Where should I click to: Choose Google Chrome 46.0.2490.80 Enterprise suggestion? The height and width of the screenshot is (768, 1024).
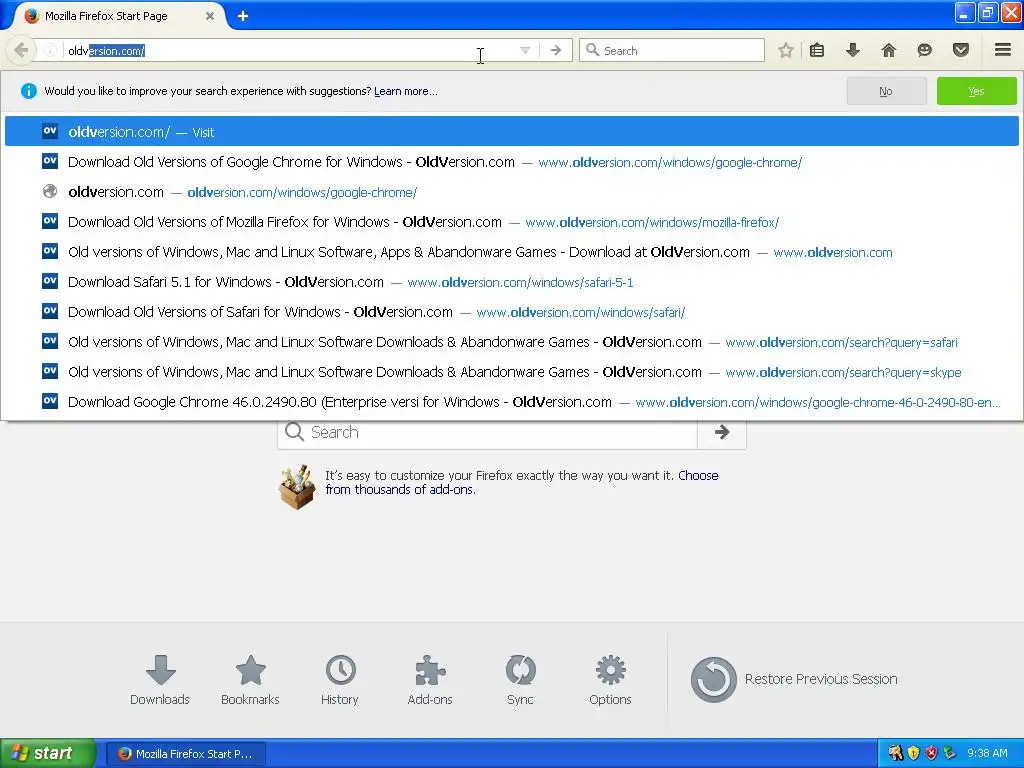click(x=511, y=402)
